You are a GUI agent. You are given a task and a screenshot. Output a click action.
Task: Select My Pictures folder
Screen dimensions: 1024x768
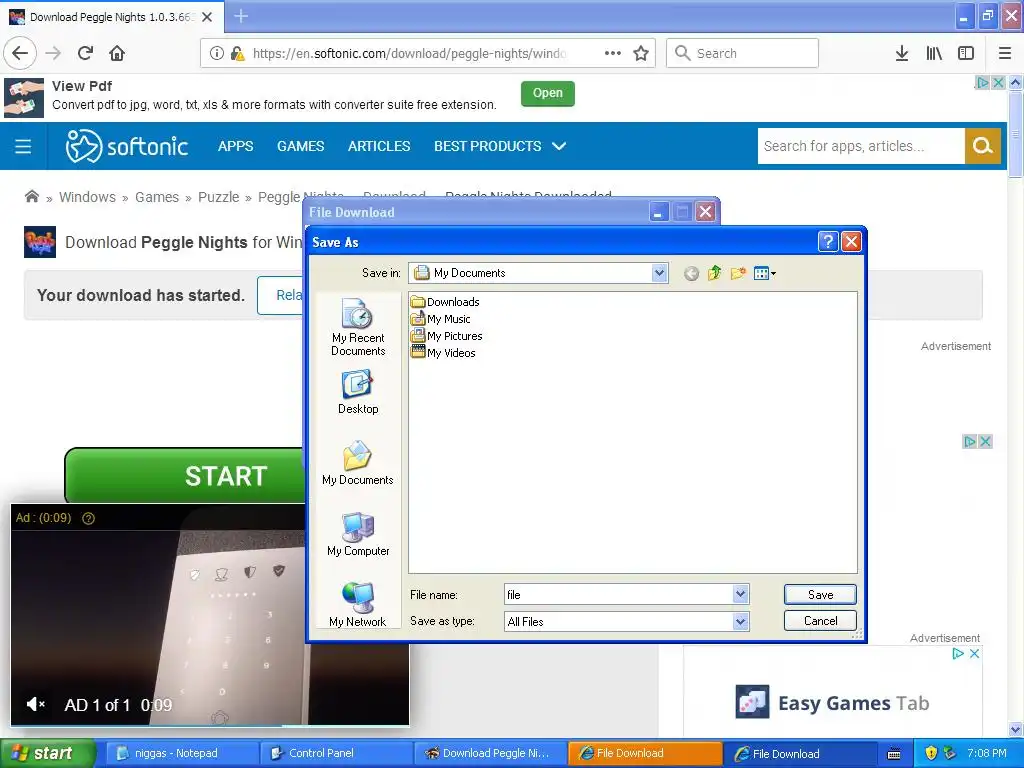point(447,336)
